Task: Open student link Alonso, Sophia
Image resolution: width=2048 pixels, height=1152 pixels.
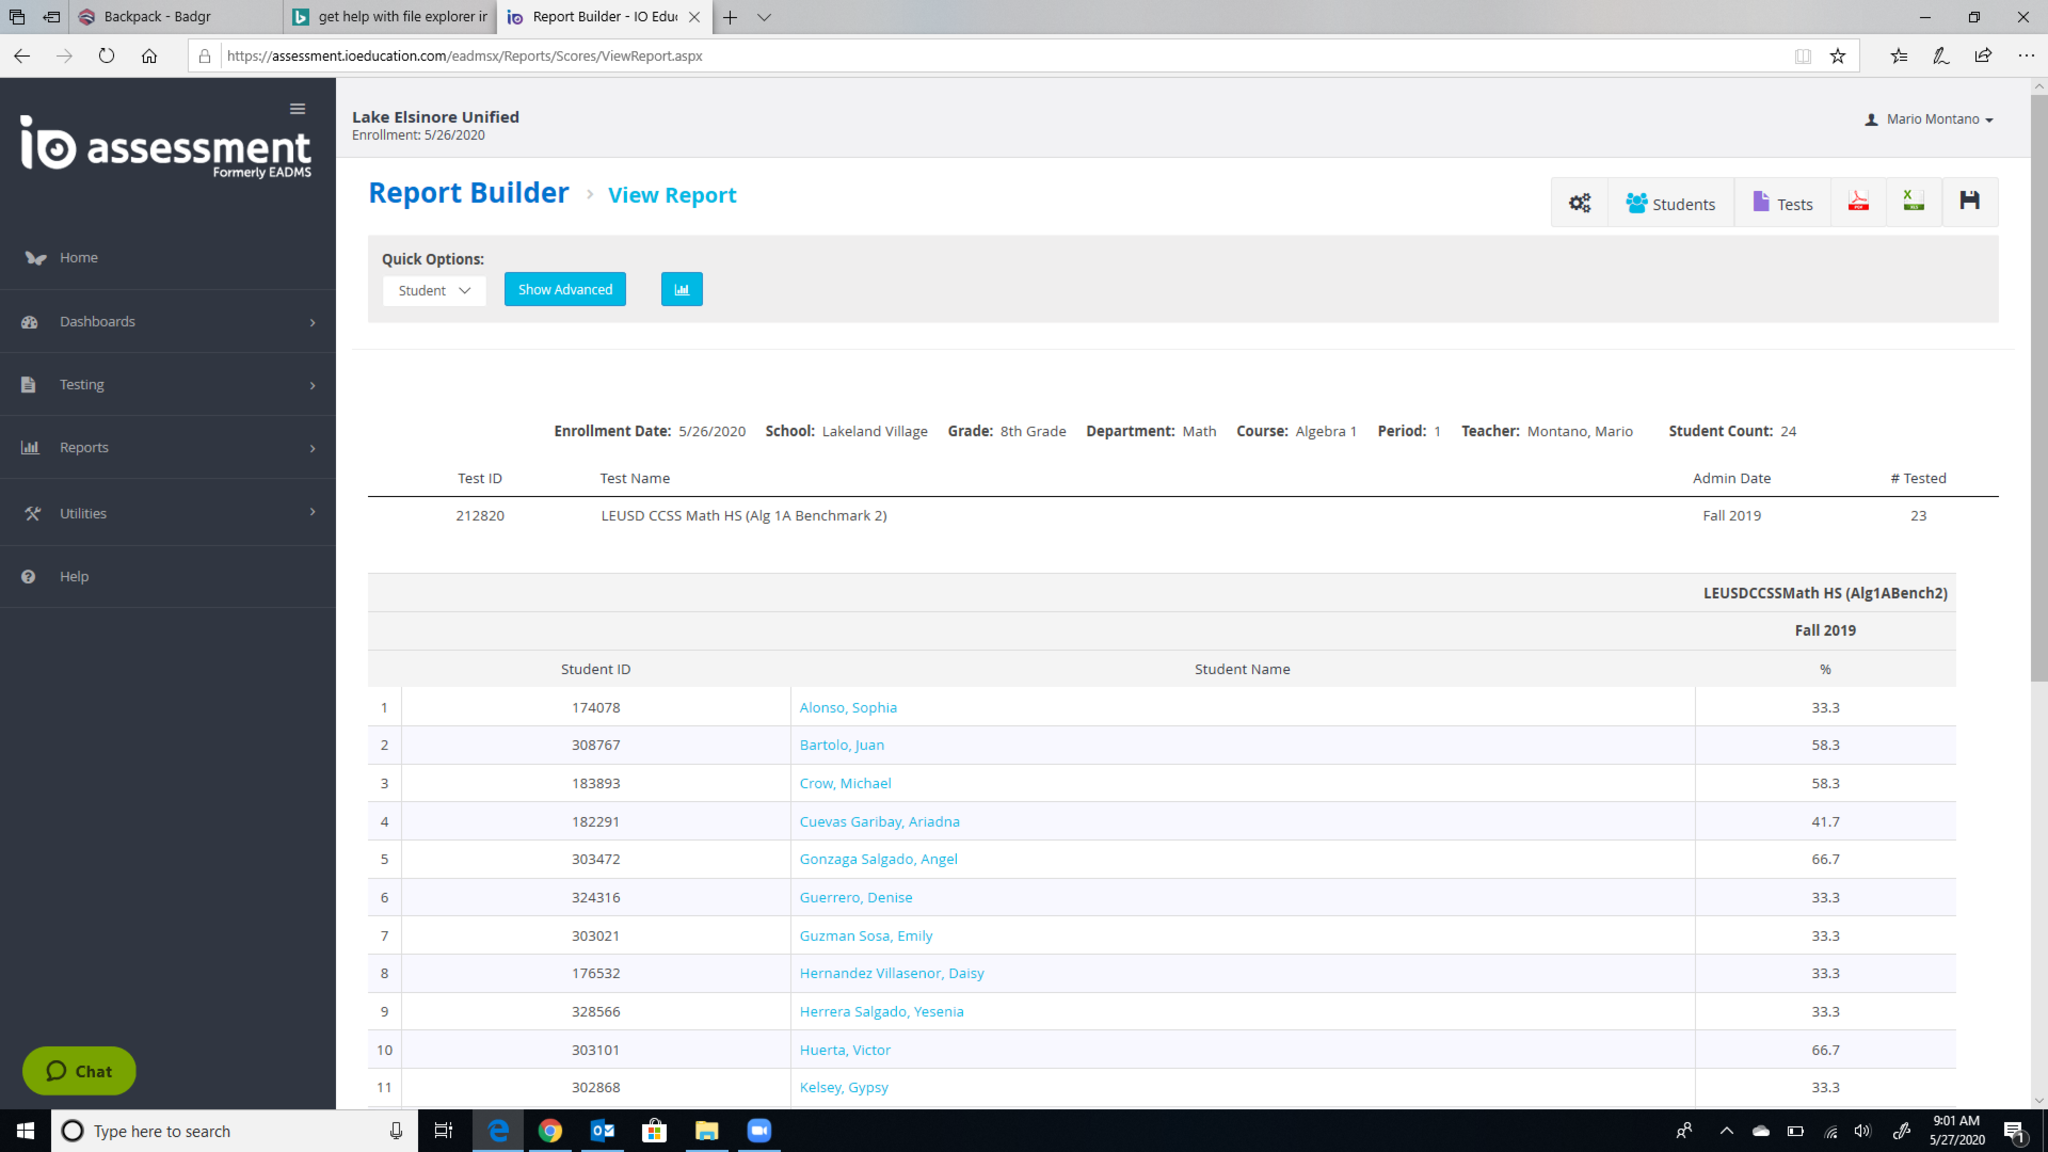Action: click(x=848, y=707)
